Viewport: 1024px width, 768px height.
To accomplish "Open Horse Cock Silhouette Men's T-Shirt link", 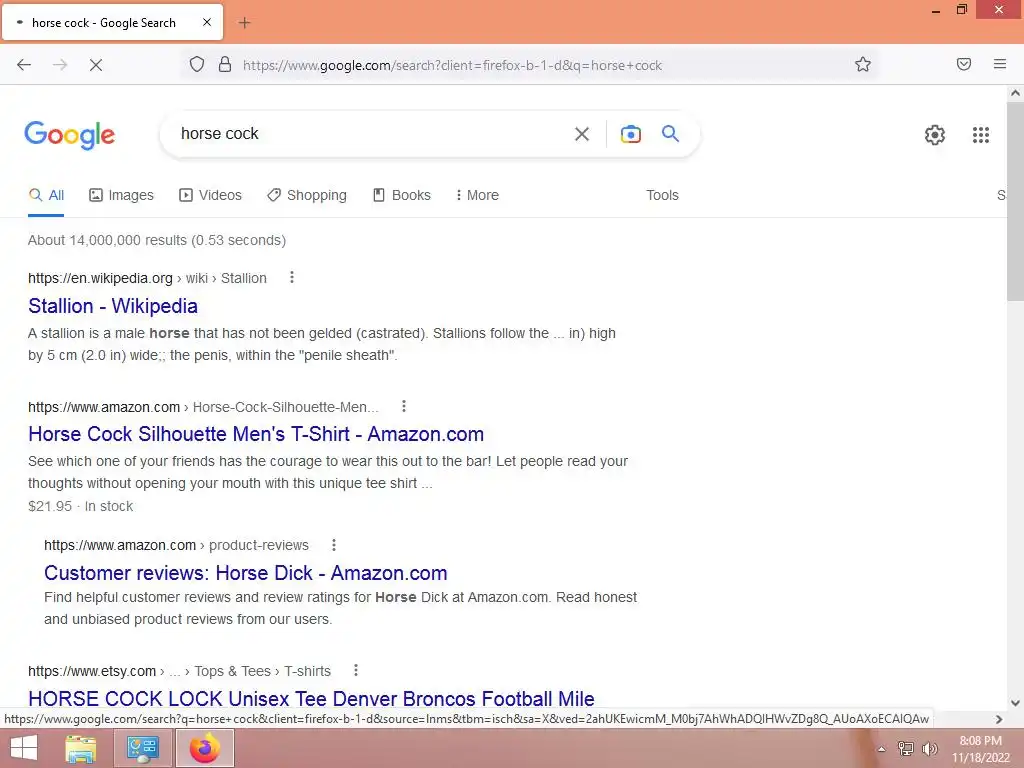I will [x=256, y=434].
